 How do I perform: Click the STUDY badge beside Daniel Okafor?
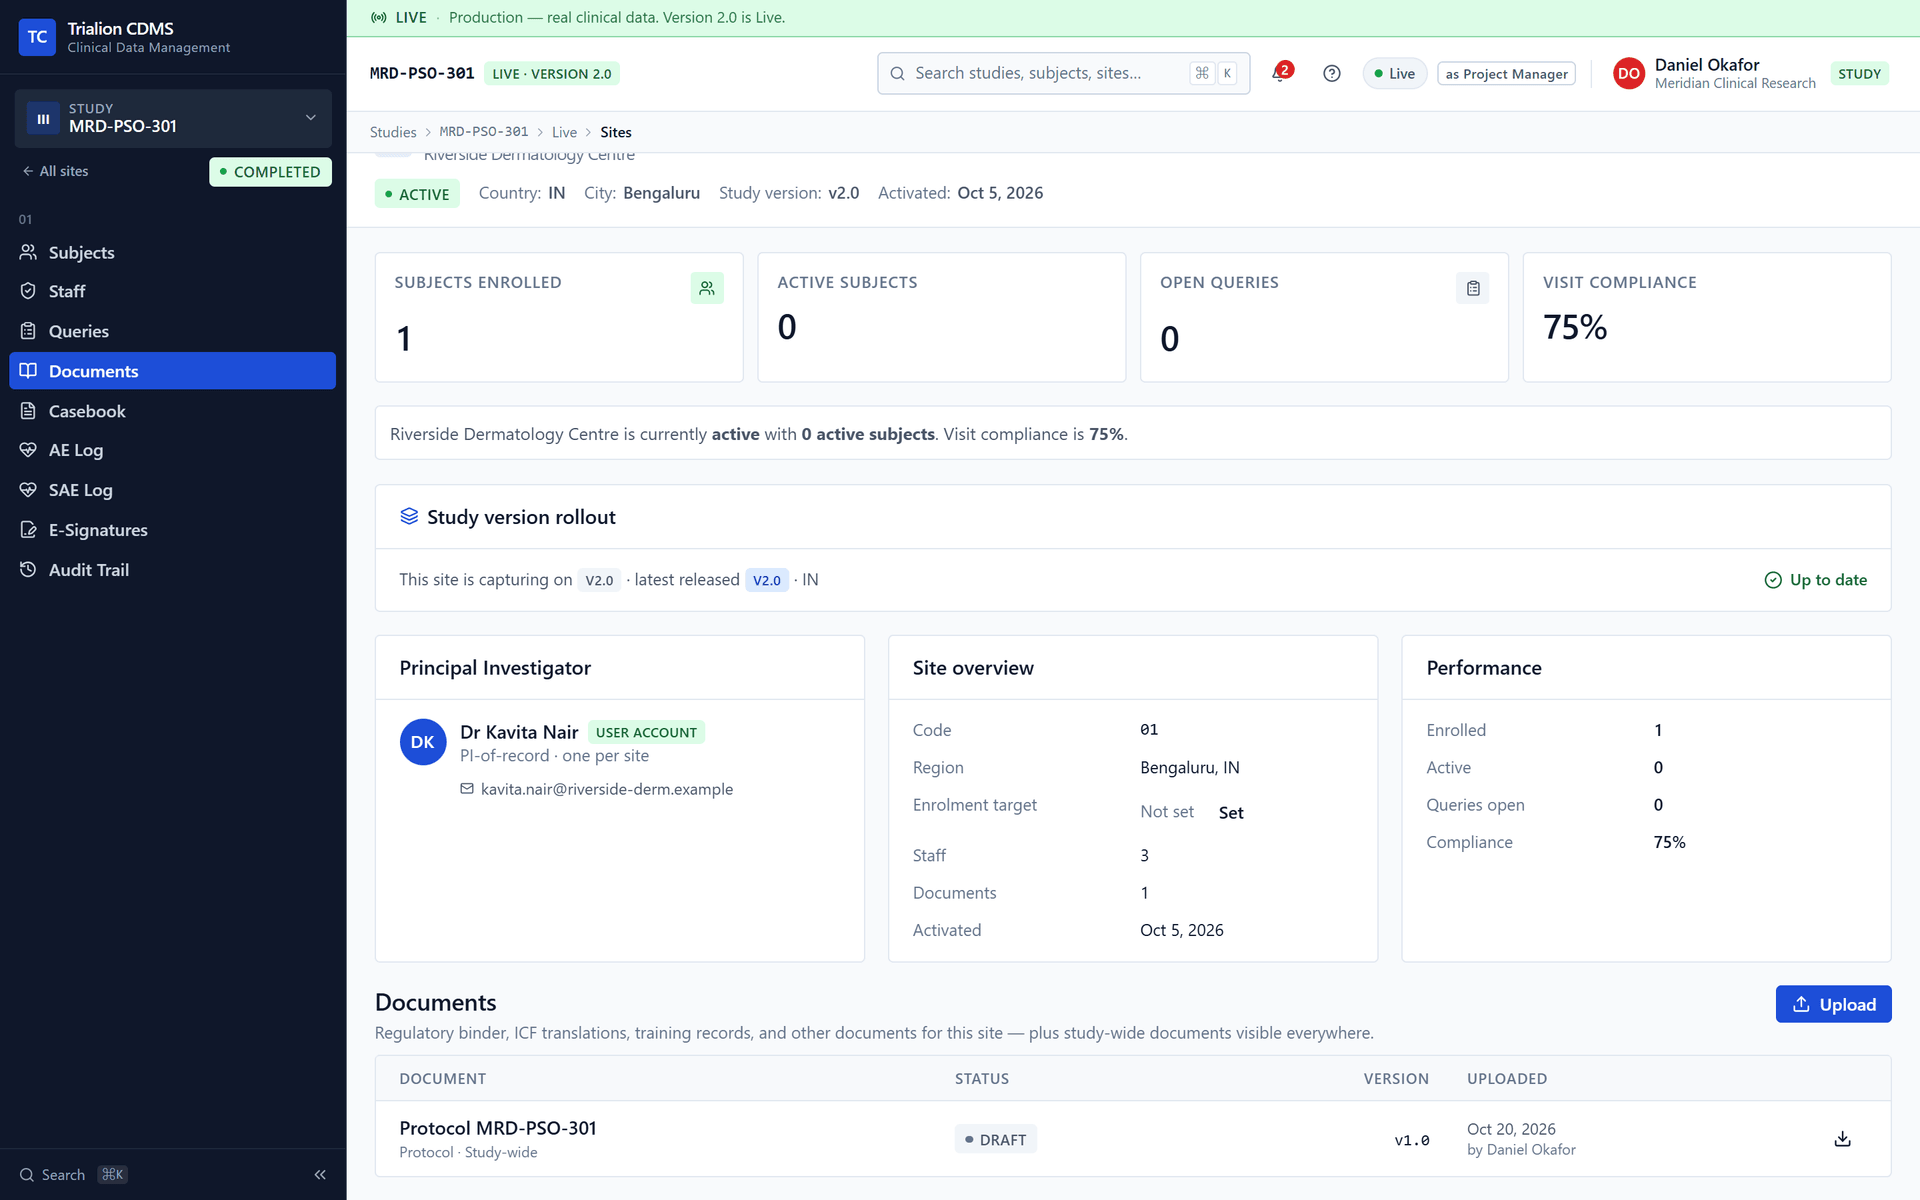coord(1859,73)
